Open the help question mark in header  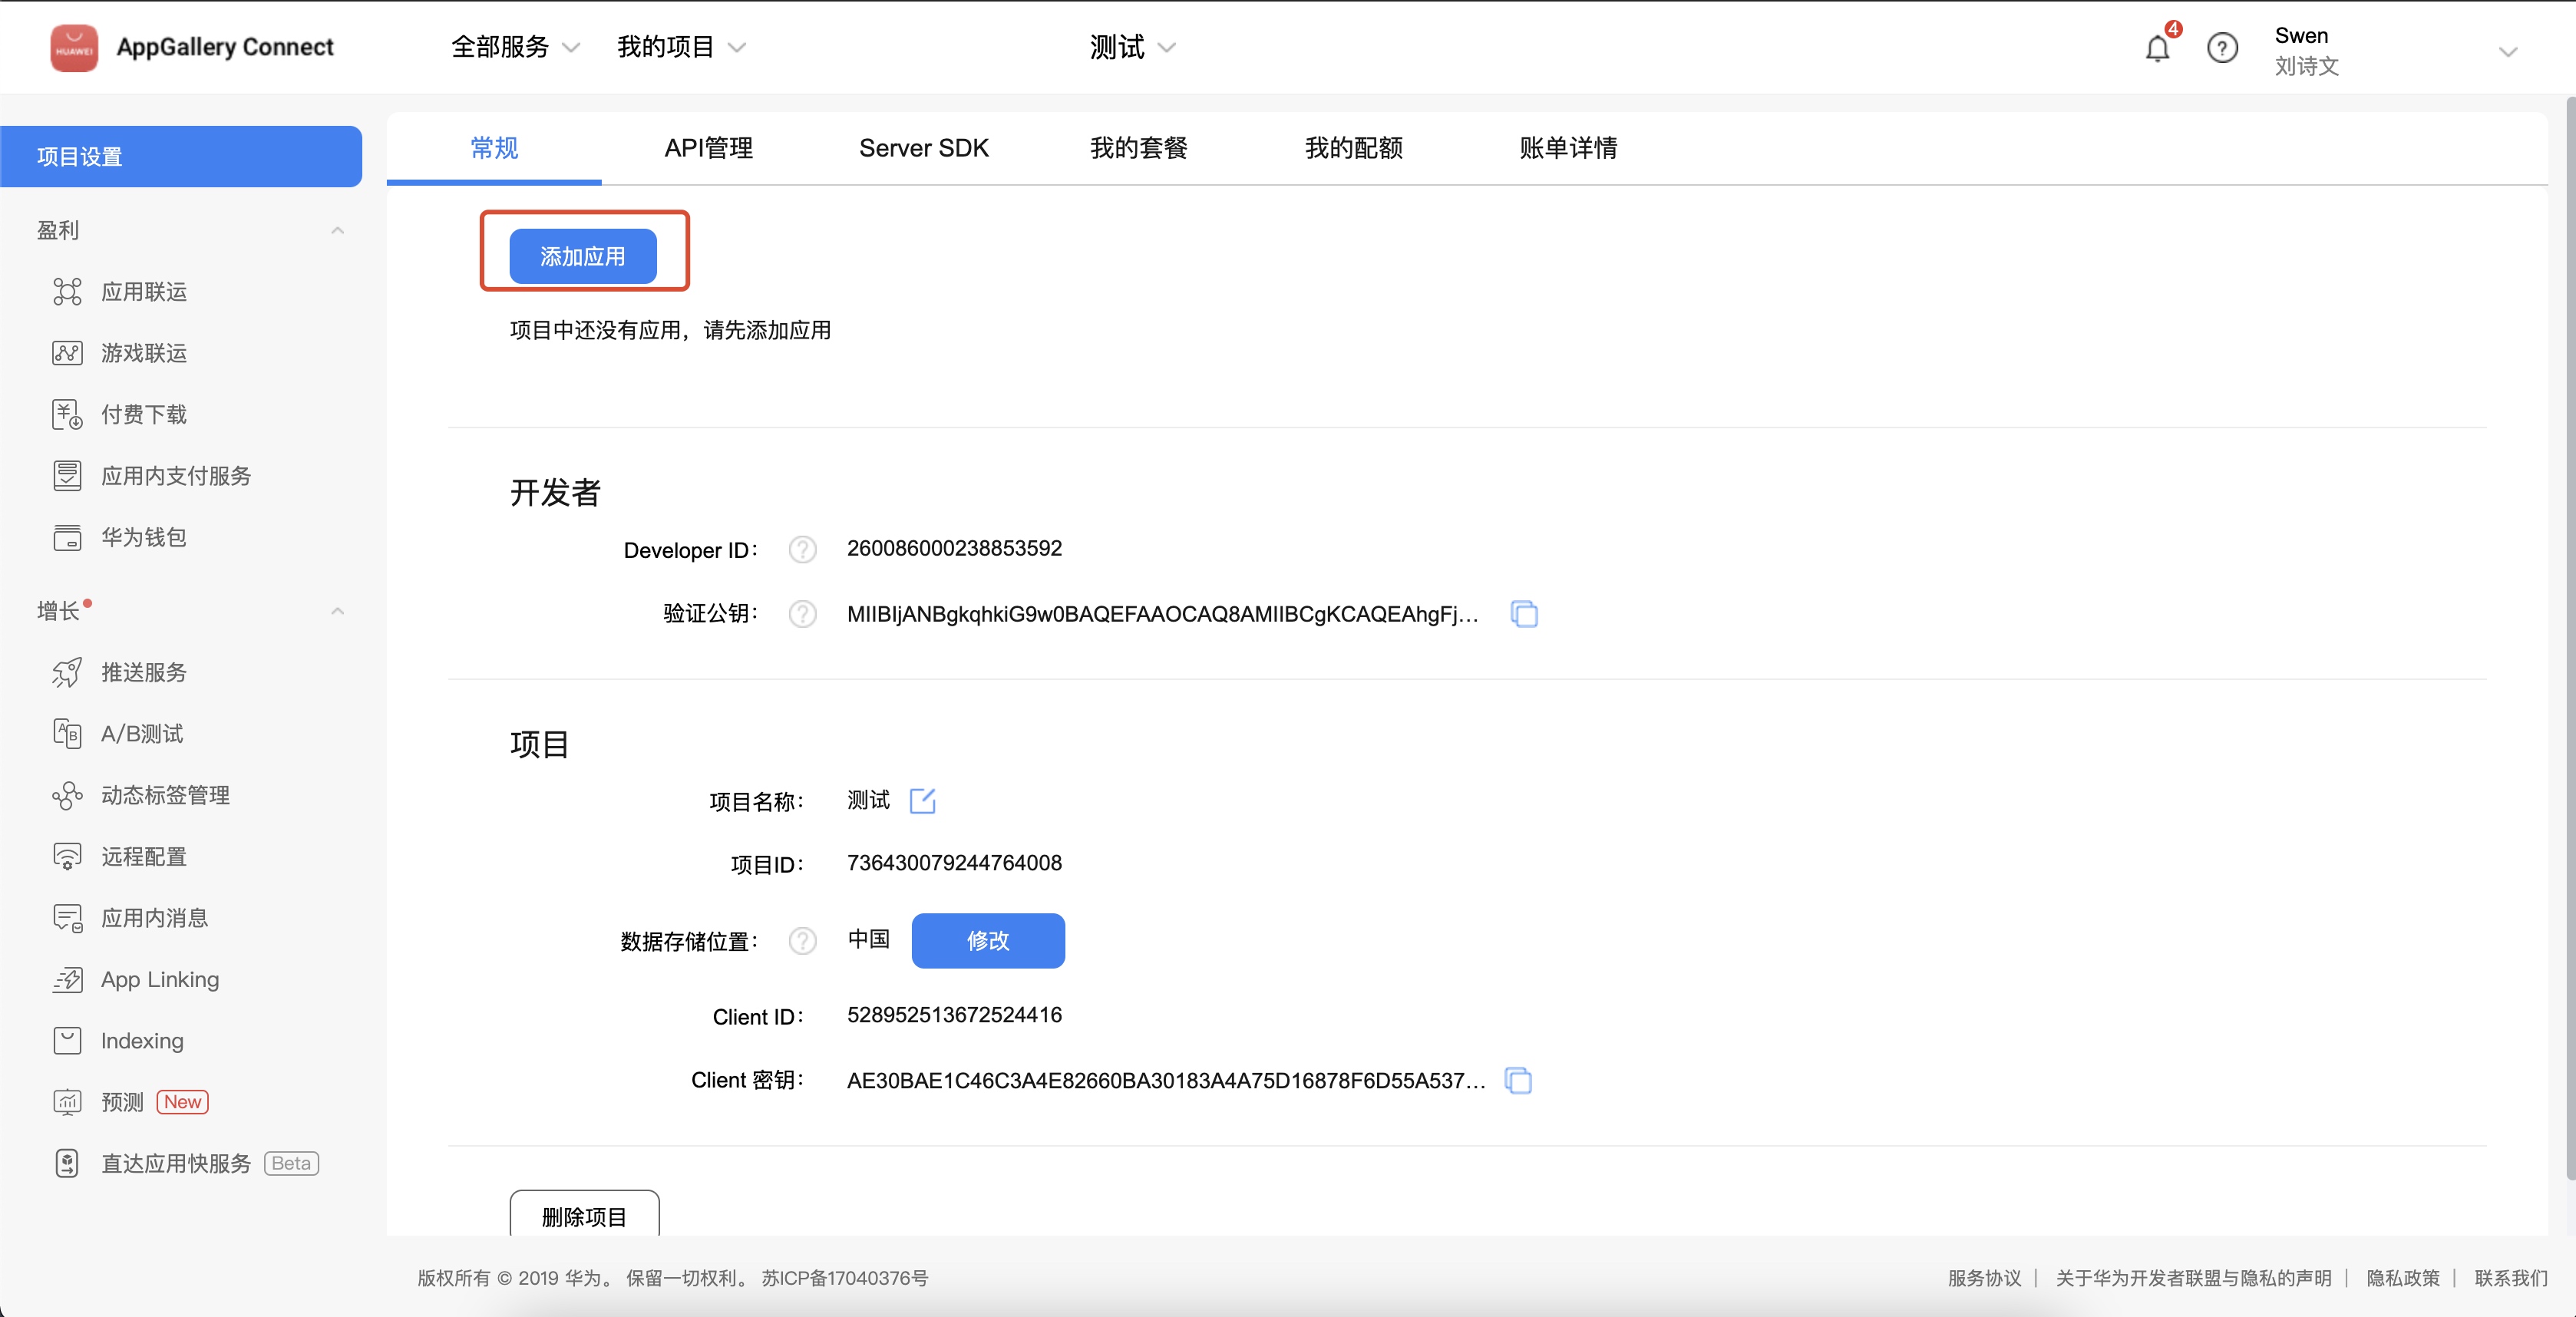pyautogui.click(x=2221, y=48)
